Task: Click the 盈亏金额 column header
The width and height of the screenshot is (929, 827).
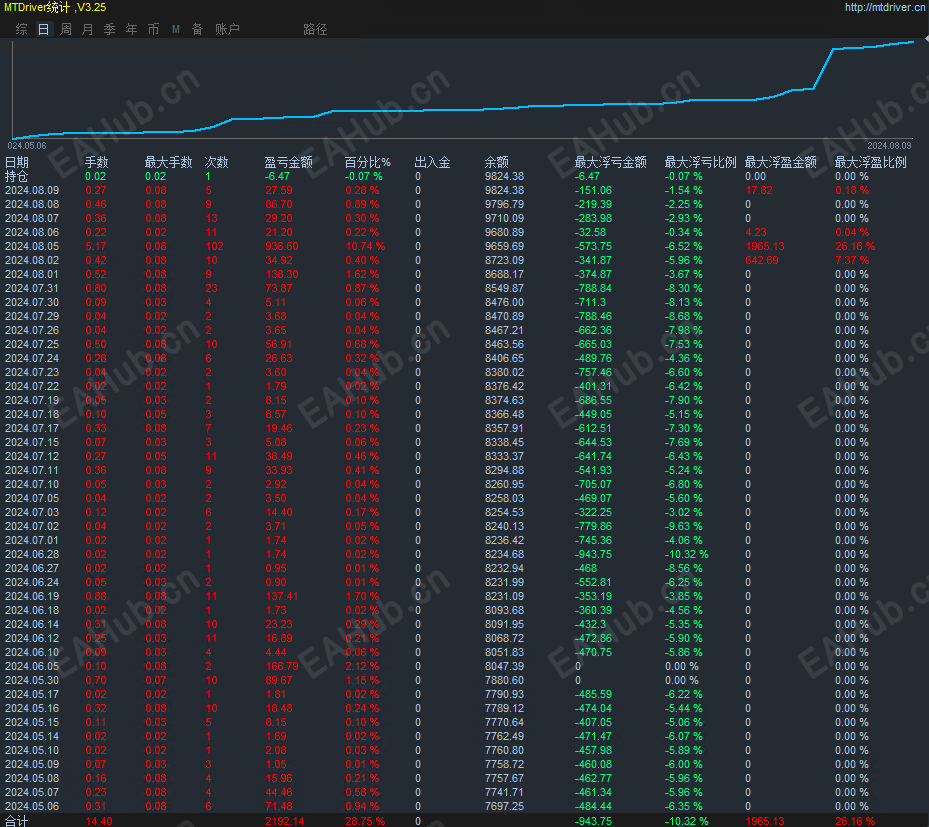Action: click(x=289, y=162)
